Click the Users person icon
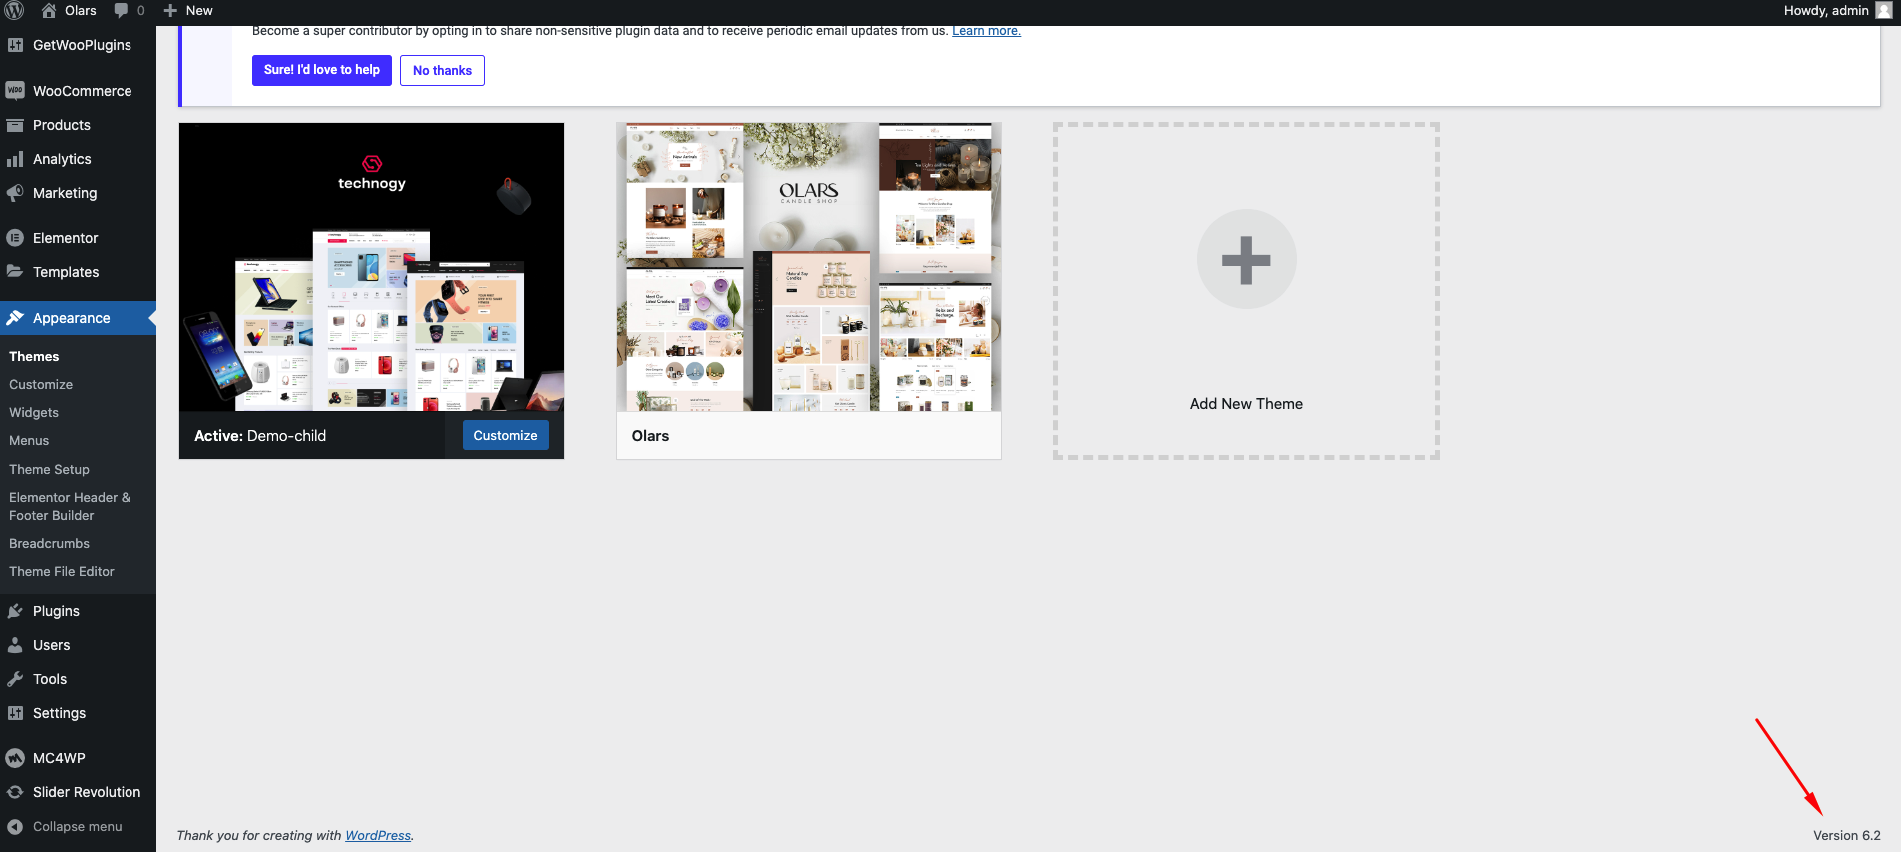The height and width of the screenshot is (852, 1901). (15, 645)
